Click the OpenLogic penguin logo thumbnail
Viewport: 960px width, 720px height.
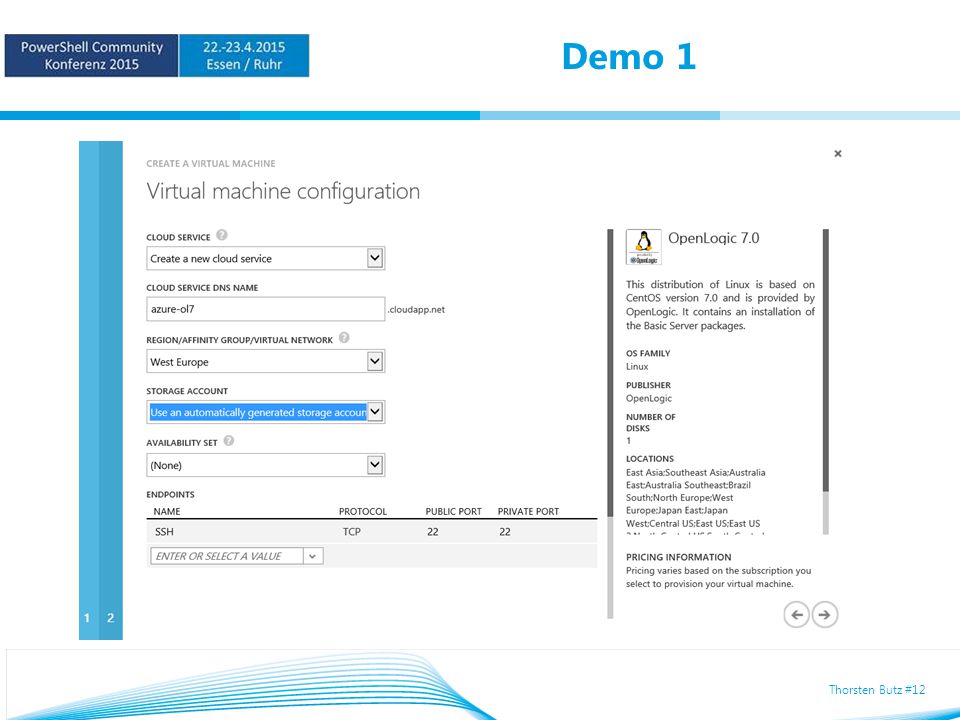tap(643, 247)
